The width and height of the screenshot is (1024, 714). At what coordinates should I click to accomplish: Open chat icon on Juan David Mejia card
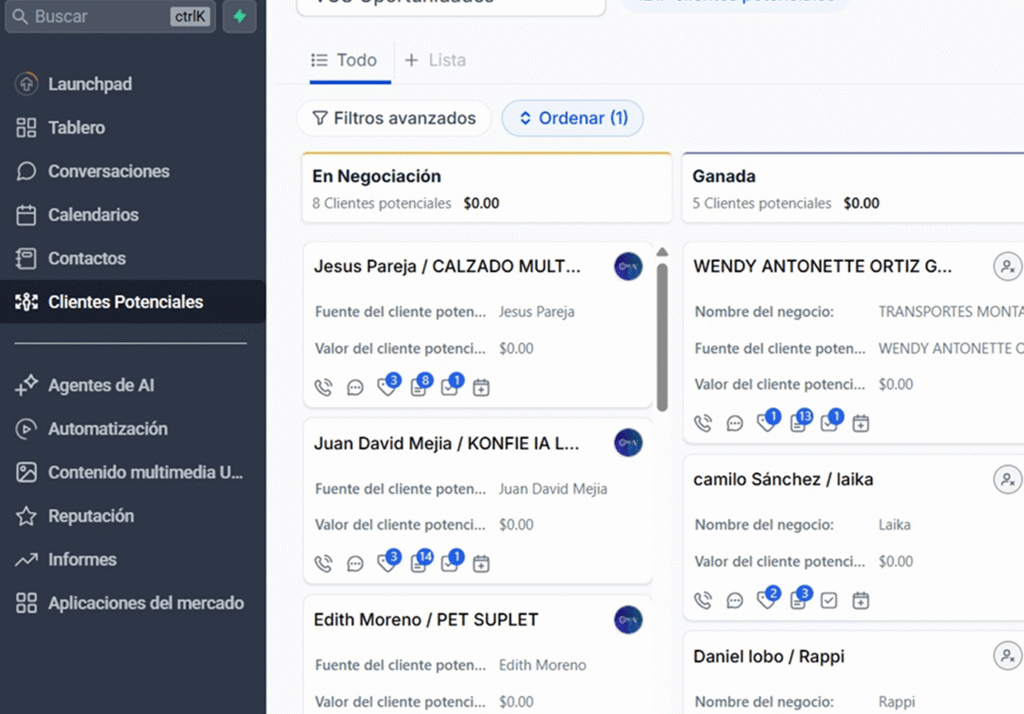(355, 564)
